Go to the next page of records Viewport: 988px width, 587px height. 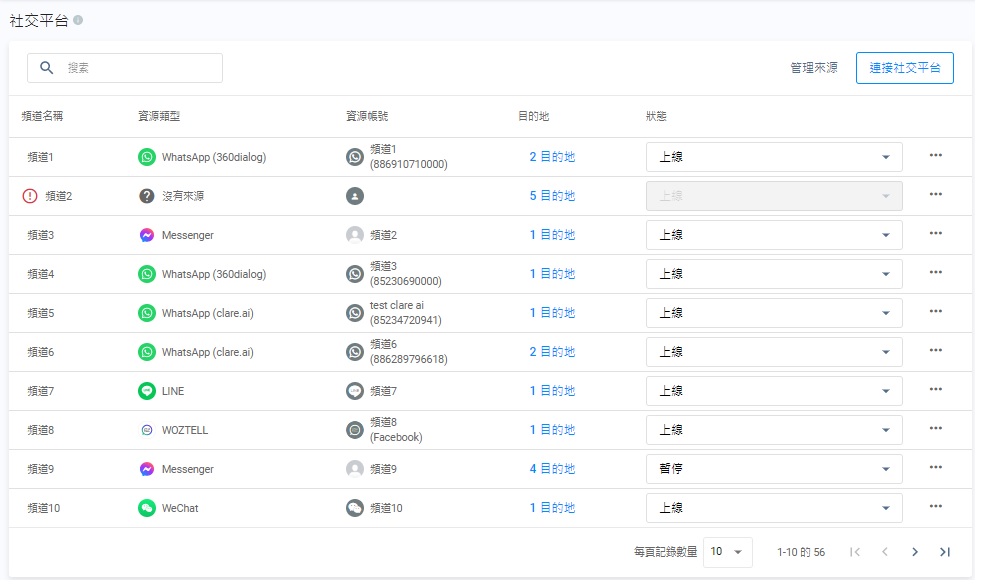[x=914, y=552]
